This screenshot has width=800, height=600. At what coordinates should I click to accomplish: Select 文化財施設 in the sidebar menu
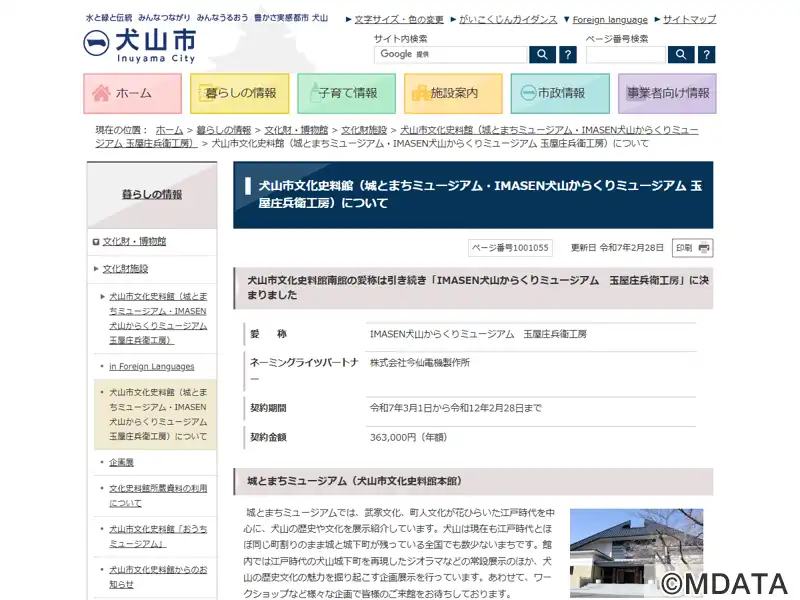[125, 269]
